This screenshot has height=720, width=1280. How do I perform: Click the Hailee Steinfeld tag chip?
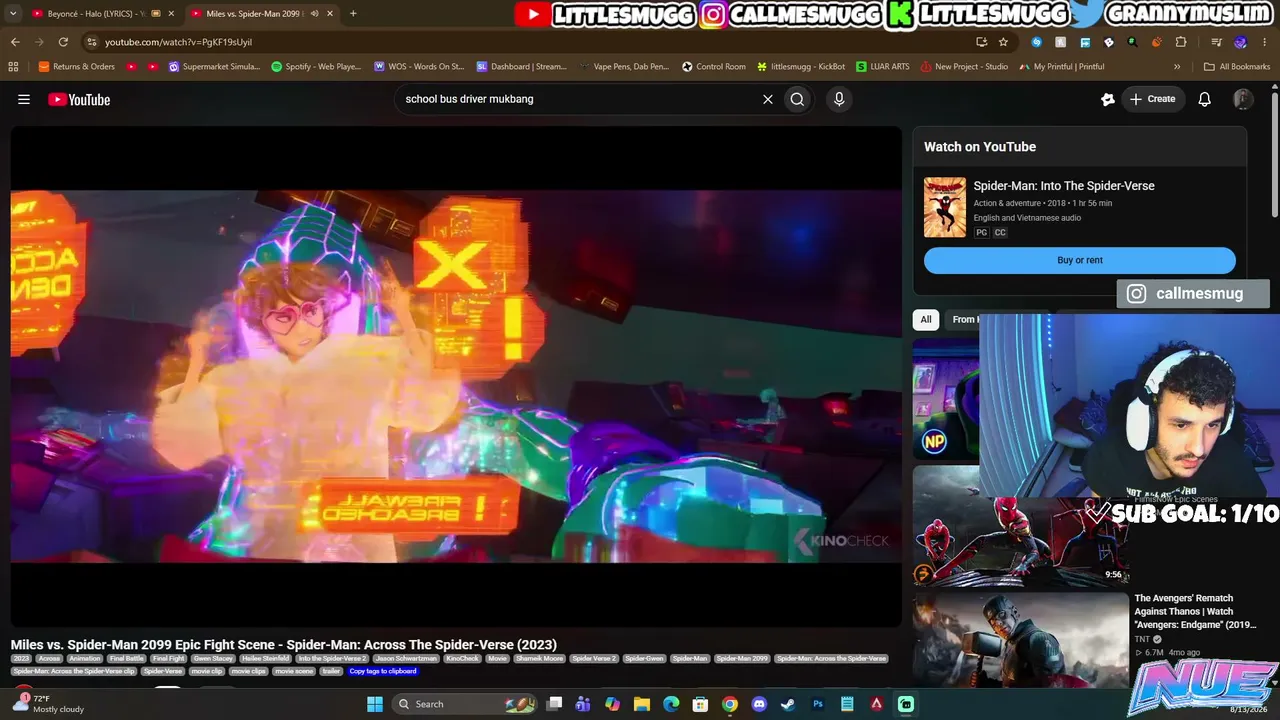pyautogui.click(x=265, y=659)
